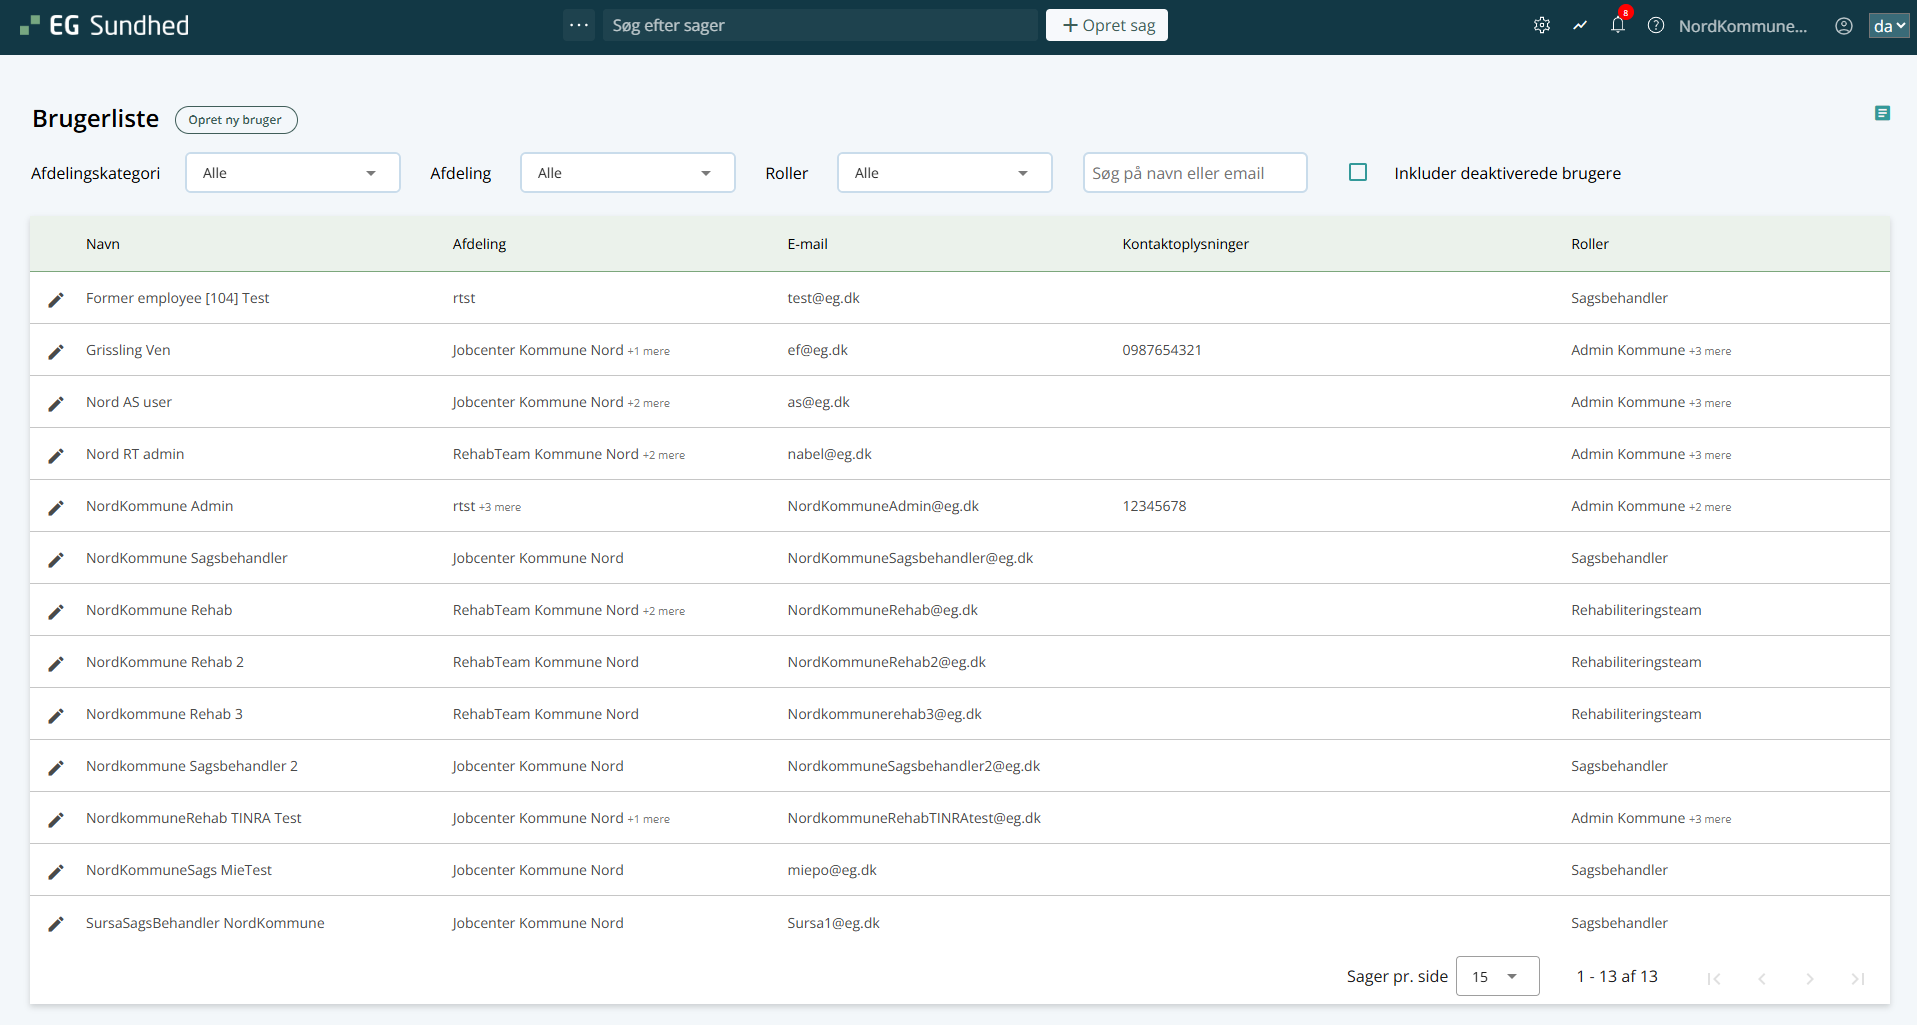Open the Roller filter dropdown
This screenshot has width=1917, height=1025.
point(944,173)
